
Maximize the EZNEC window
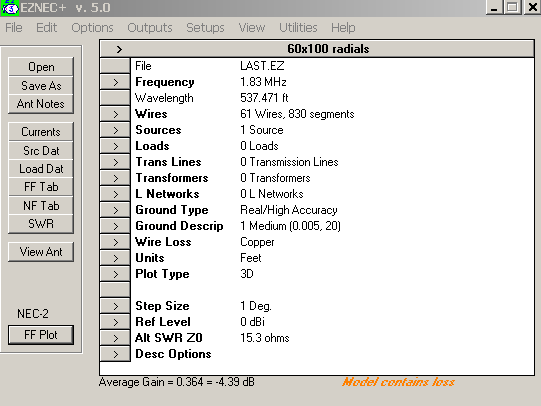tap(512, 7)
